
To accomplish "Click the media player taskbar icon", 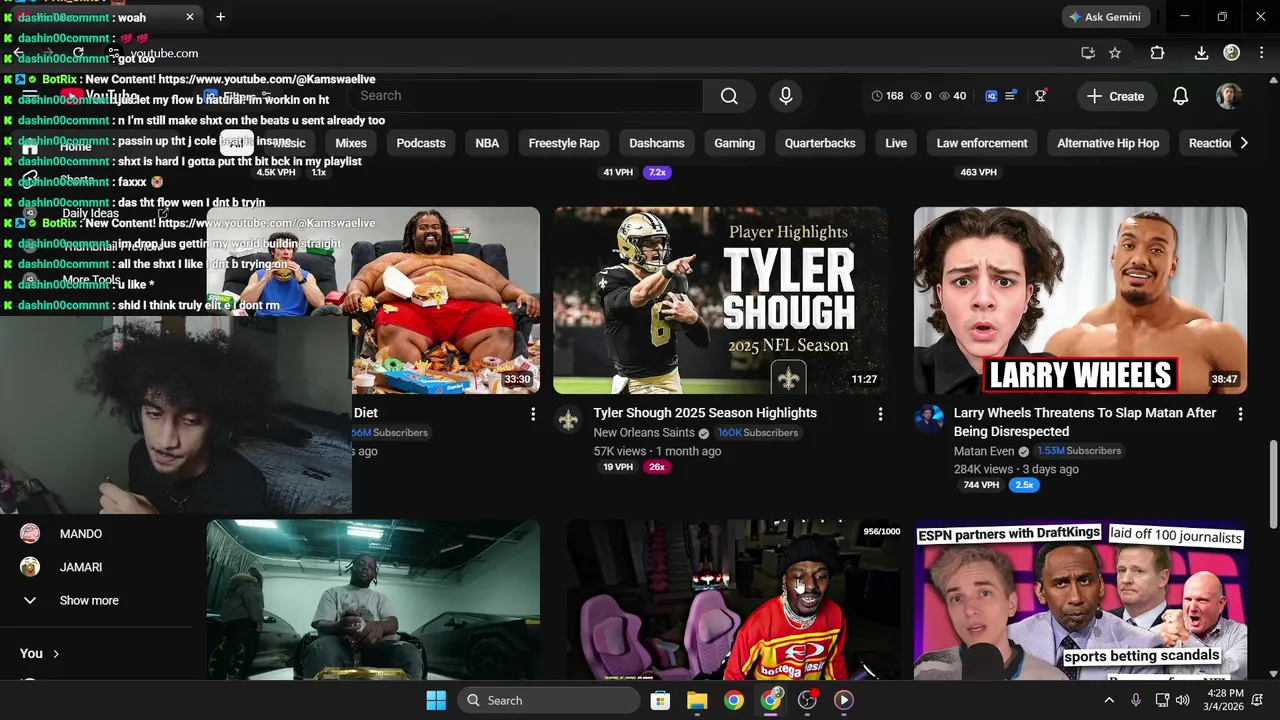I will pyautogui.click(x=844, y=700).
